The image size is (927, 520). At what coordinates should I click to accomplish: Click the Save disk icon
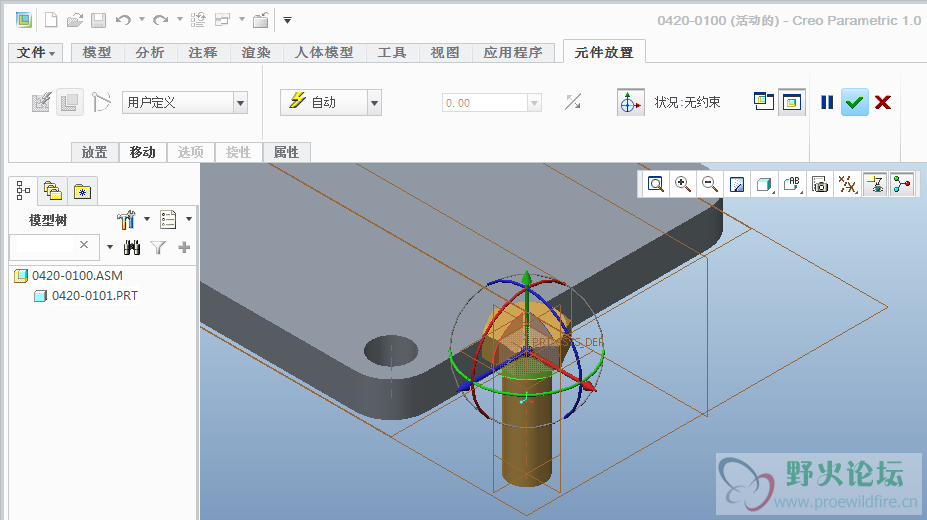pos(98,20)
